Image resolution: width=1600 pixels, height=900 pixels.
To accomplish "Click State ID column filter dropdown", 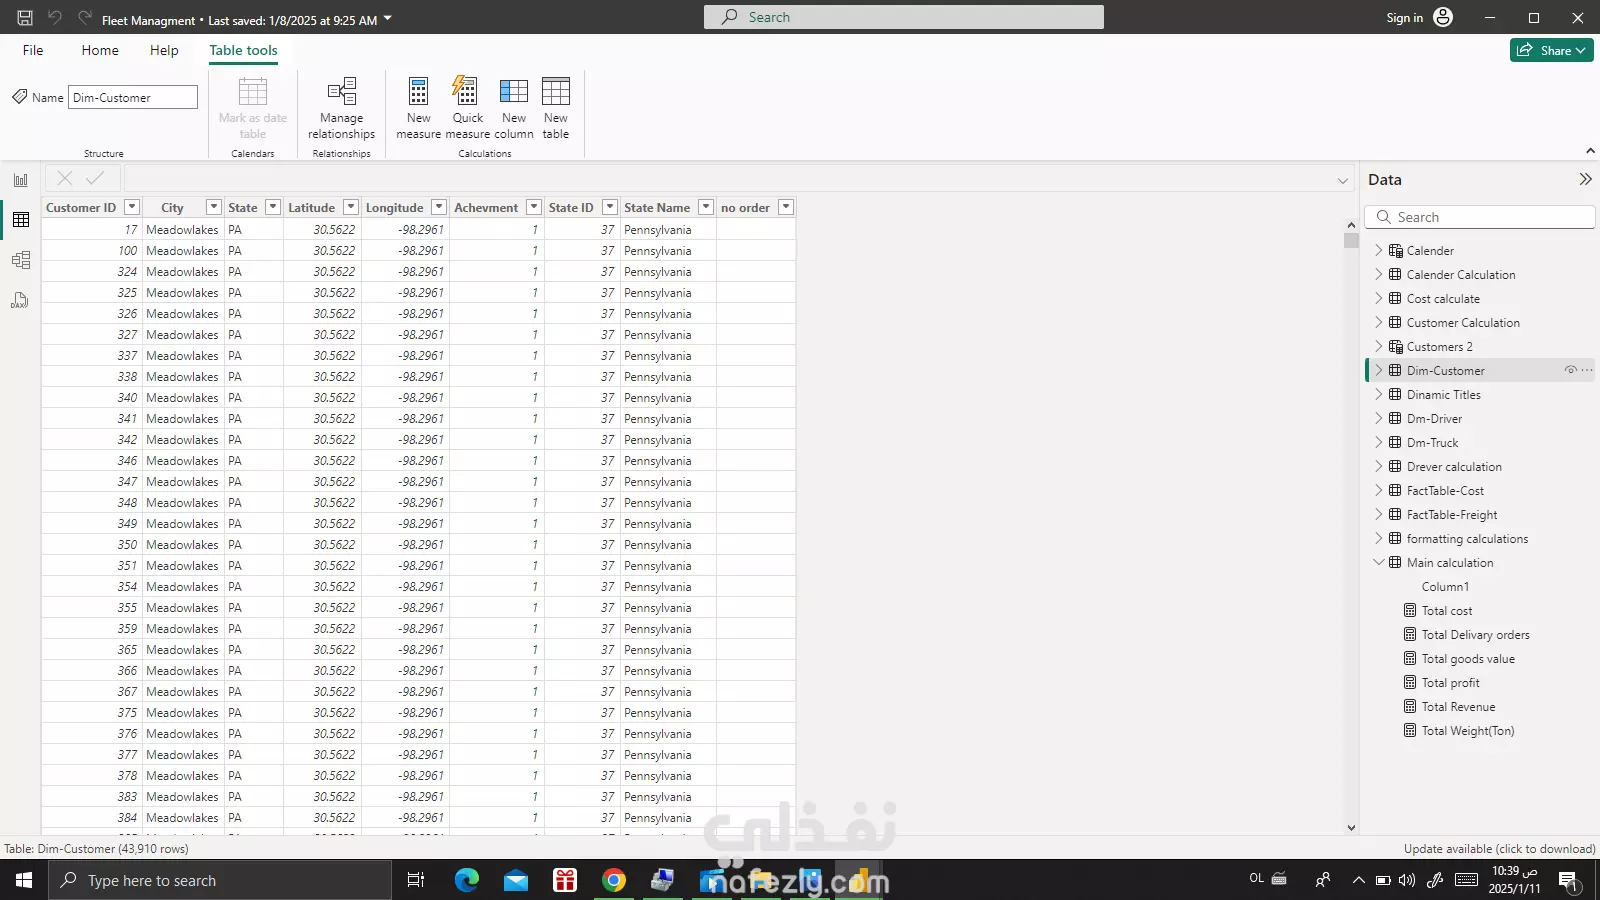I will point(609,207).
